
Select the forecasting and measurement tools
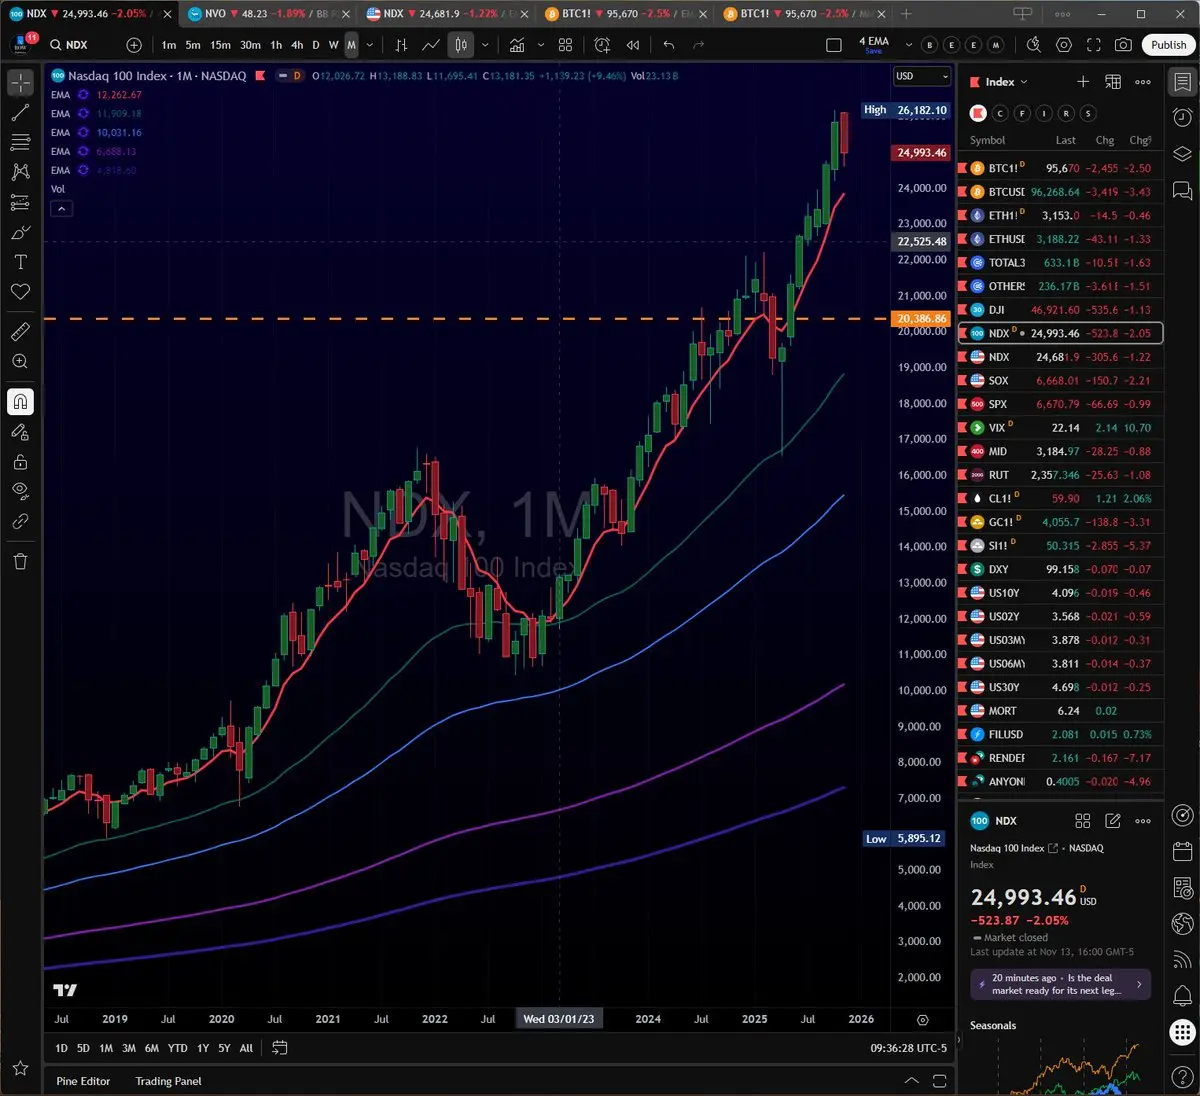[20, 202]
